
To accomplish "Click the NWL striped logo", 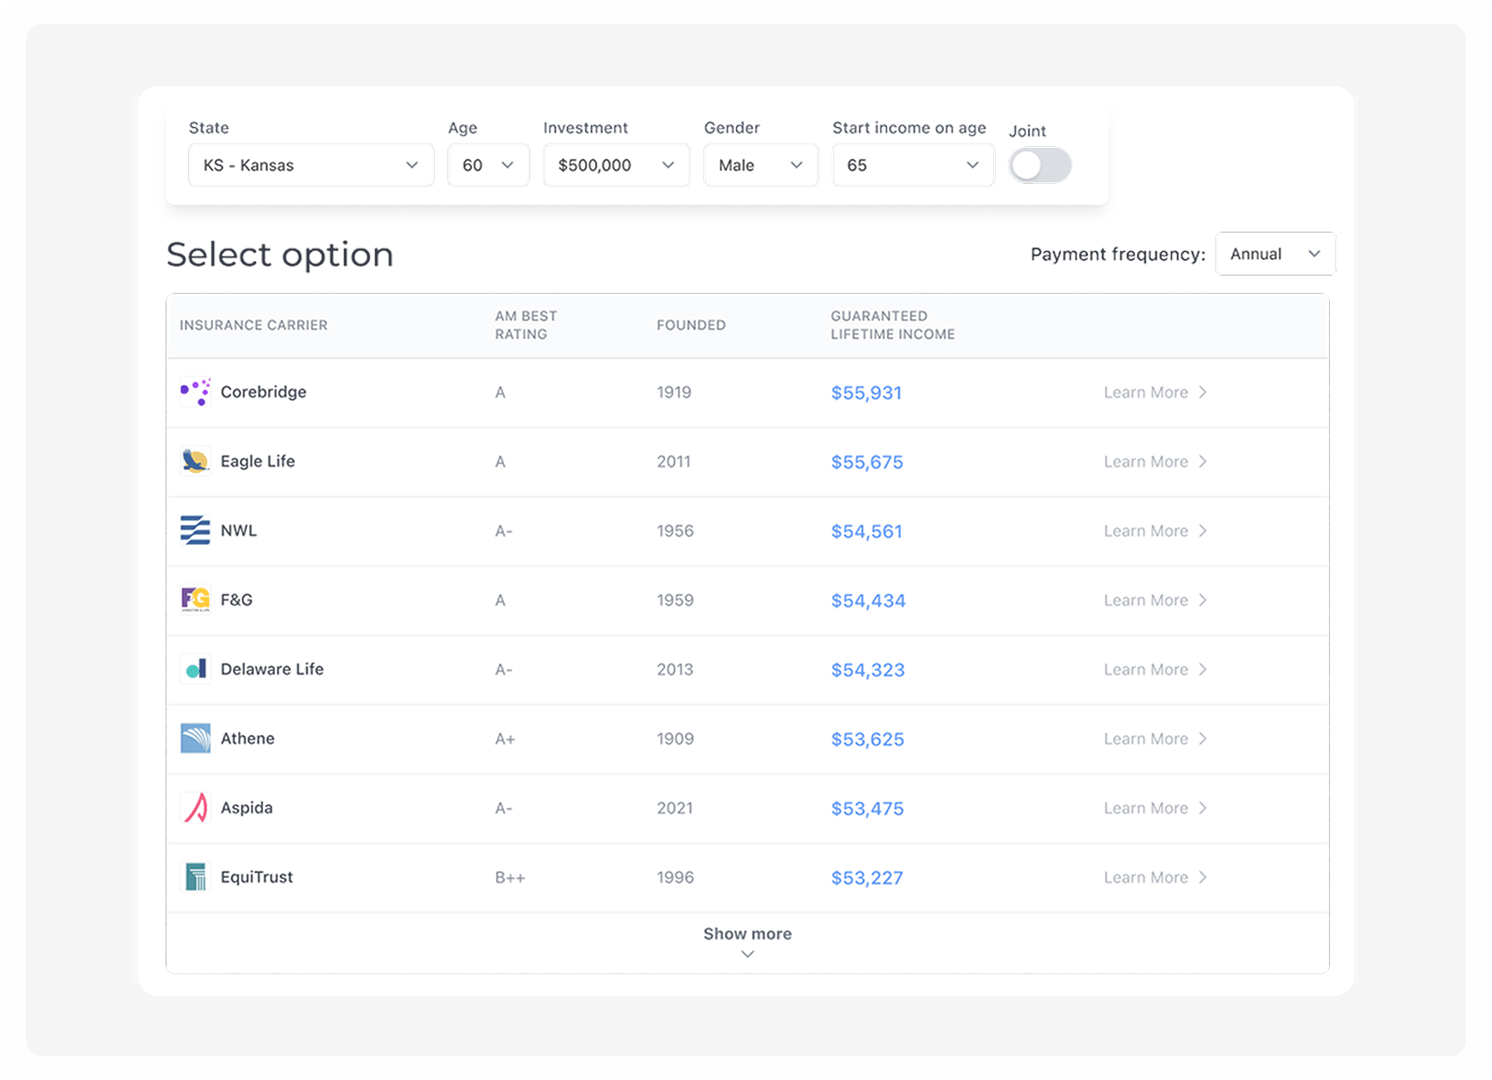I will click(195, 530).
